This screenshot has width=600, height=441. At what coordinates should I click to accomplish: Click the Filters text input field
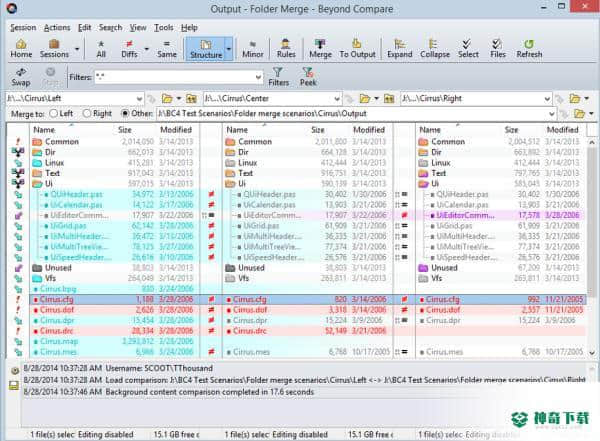[174, 77]
